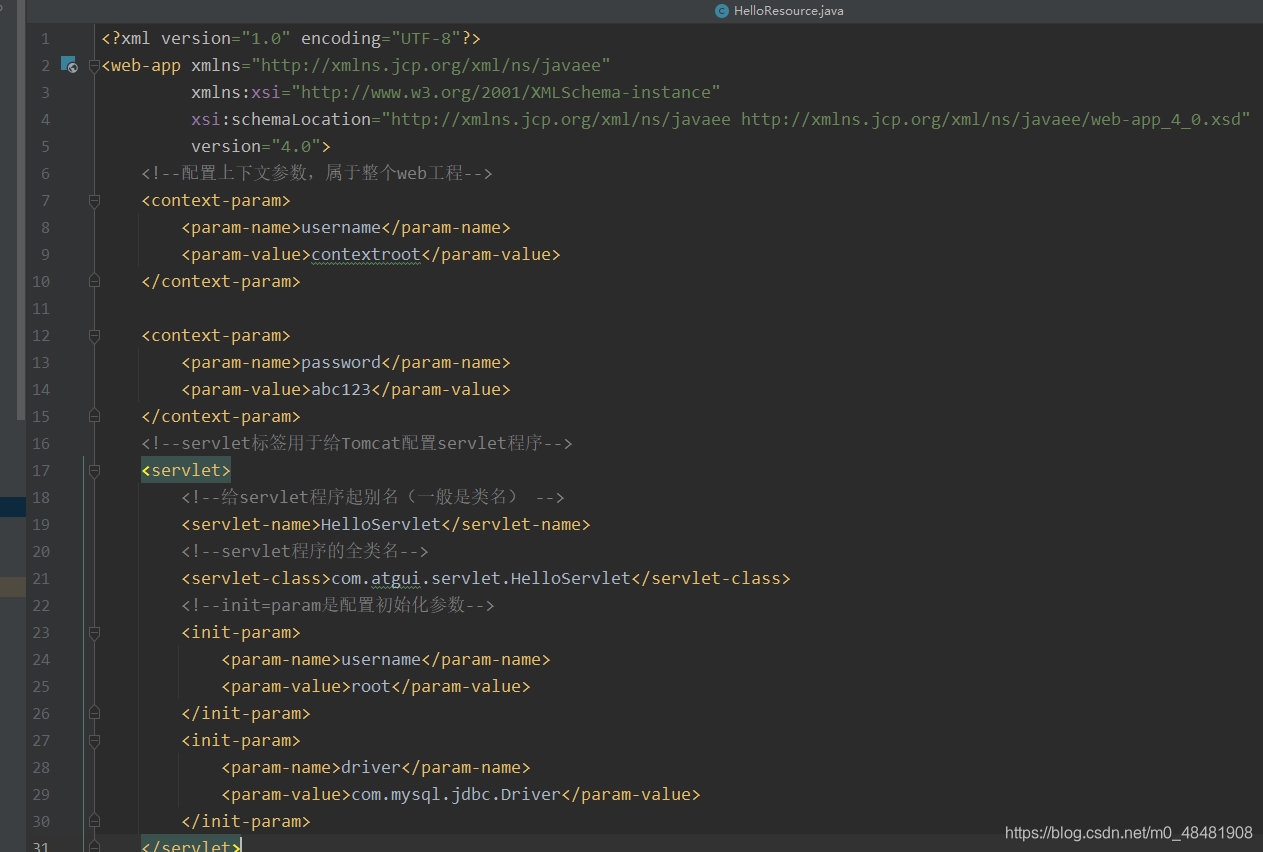
Task: Click the Tomcat servlet comment on line 16
Action: tap(357, 443)
